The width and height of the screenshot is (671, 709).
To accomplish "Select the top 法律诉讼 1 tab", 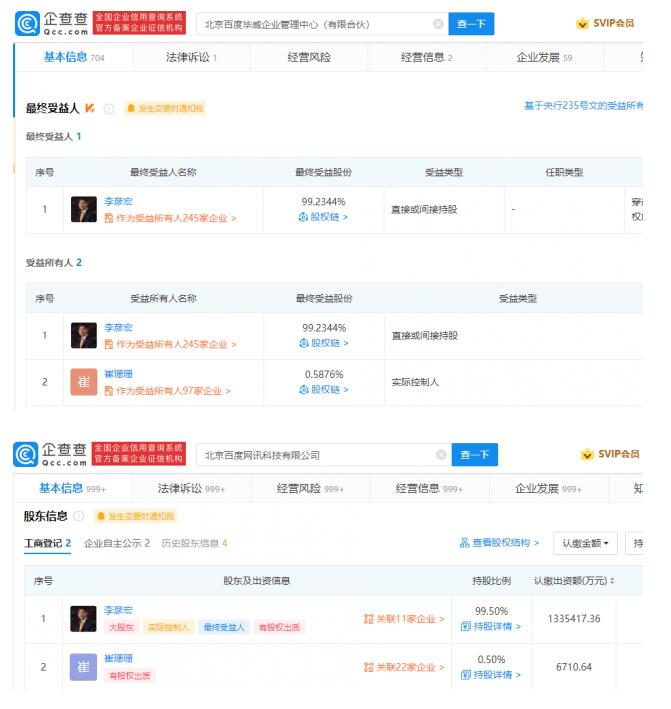I will coord(191,57).
